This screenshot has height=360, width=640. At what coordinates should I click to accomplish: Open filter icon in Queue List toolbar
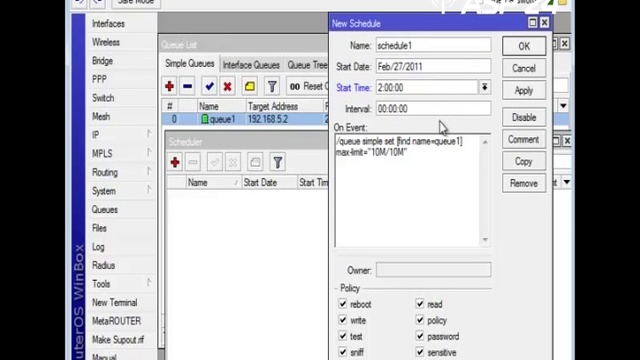272,87
